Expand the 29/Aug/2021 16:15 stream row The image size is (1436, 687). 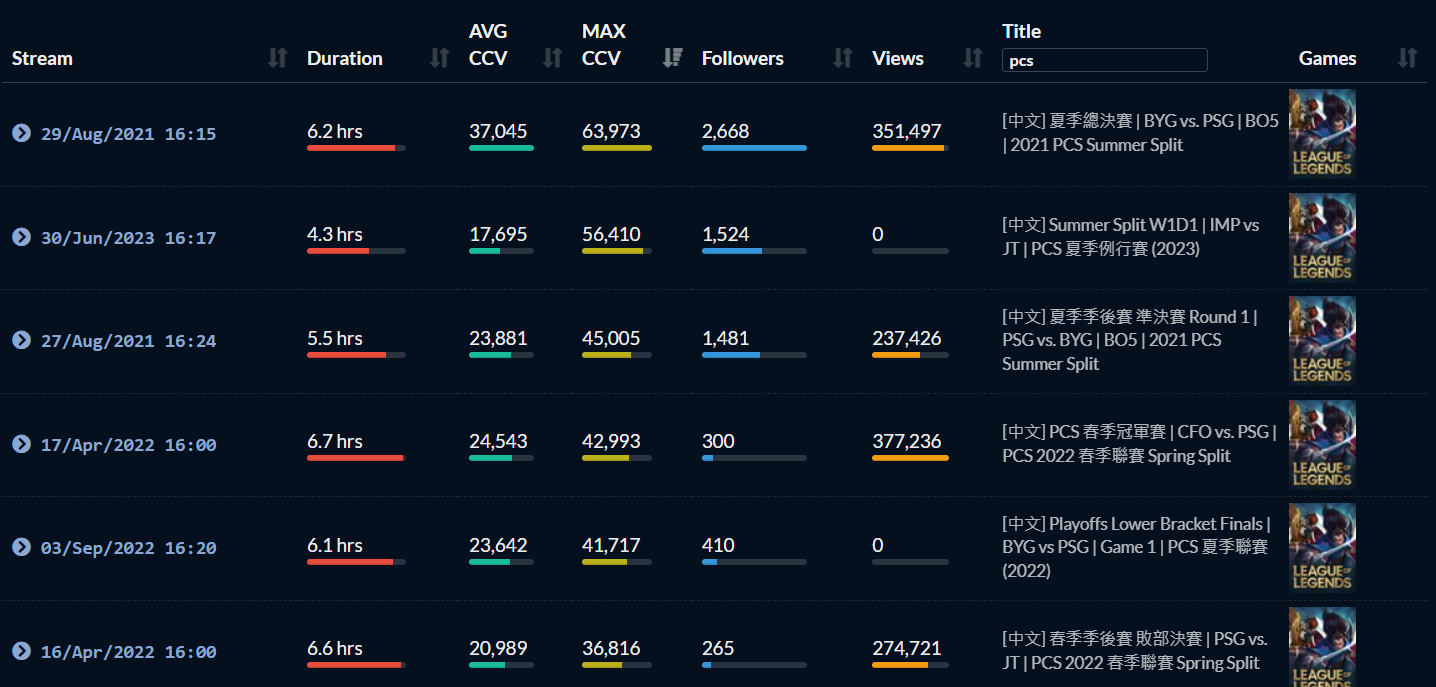[21, 133]
